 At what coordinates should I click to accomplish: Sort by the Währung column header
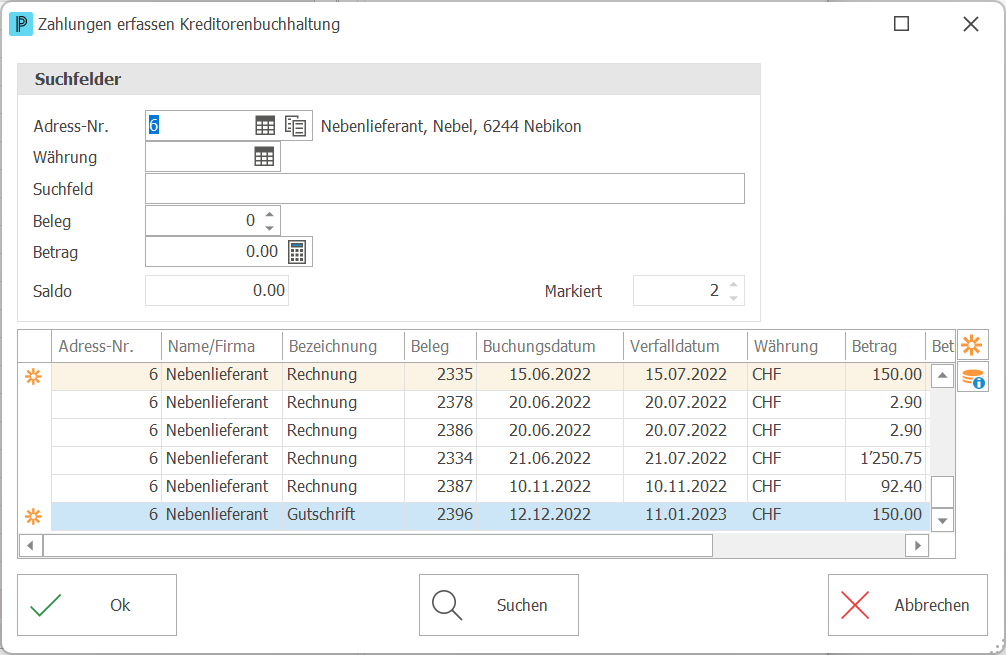[x=796, y=346]
